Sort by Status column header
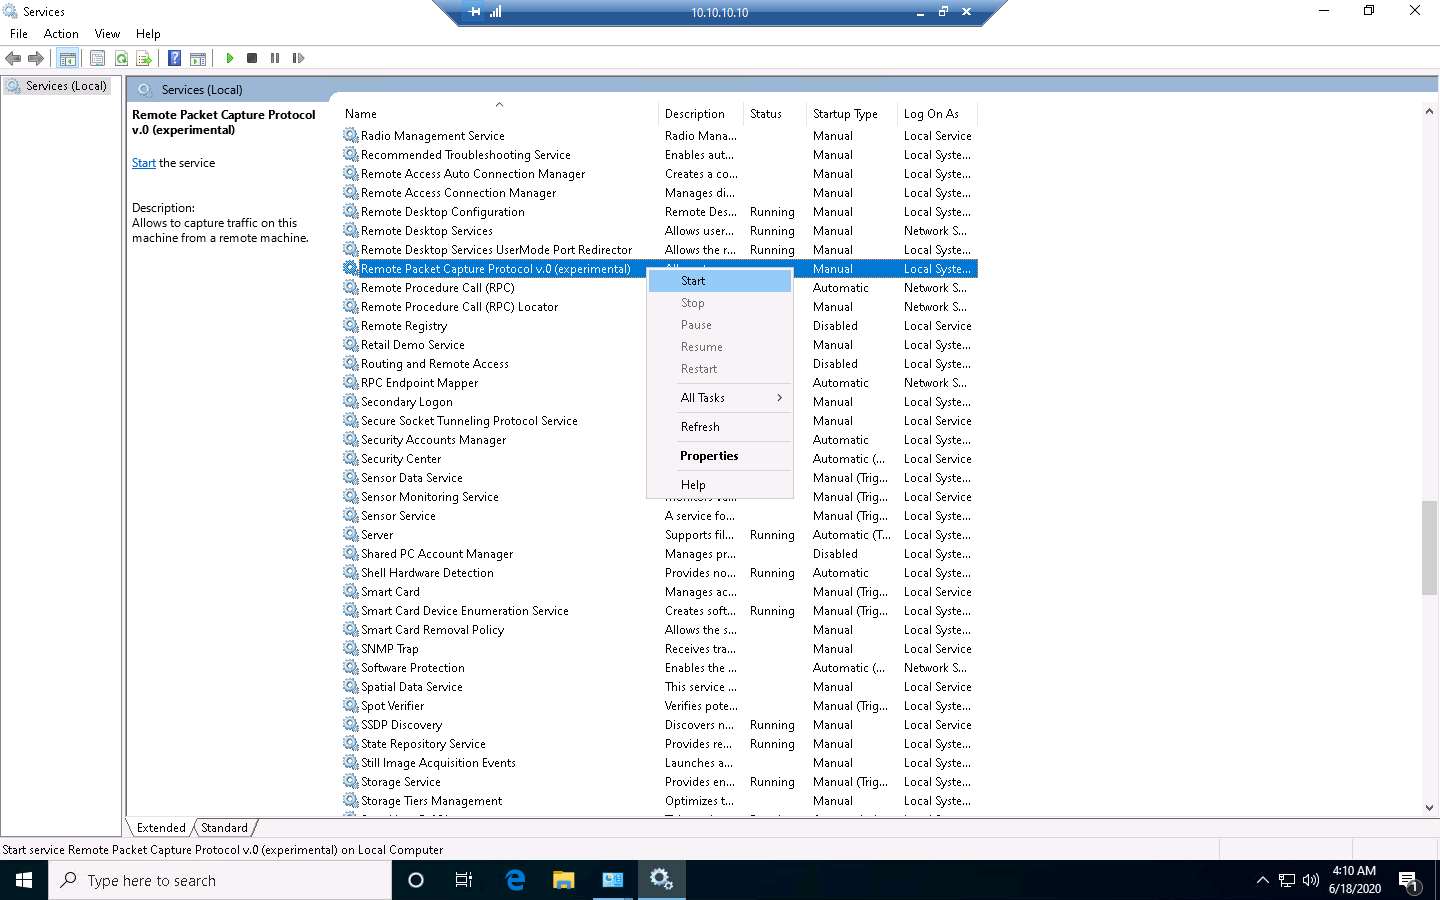 point(775,114)
